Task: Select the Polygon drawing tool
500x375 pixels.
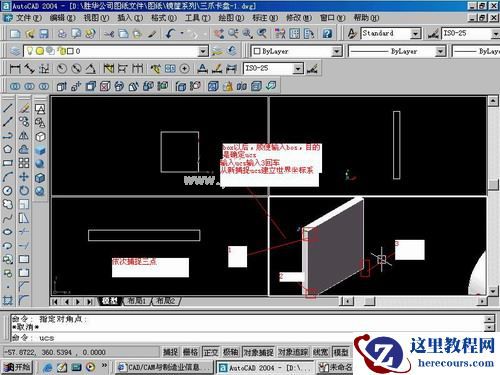Action: point(8,149)
